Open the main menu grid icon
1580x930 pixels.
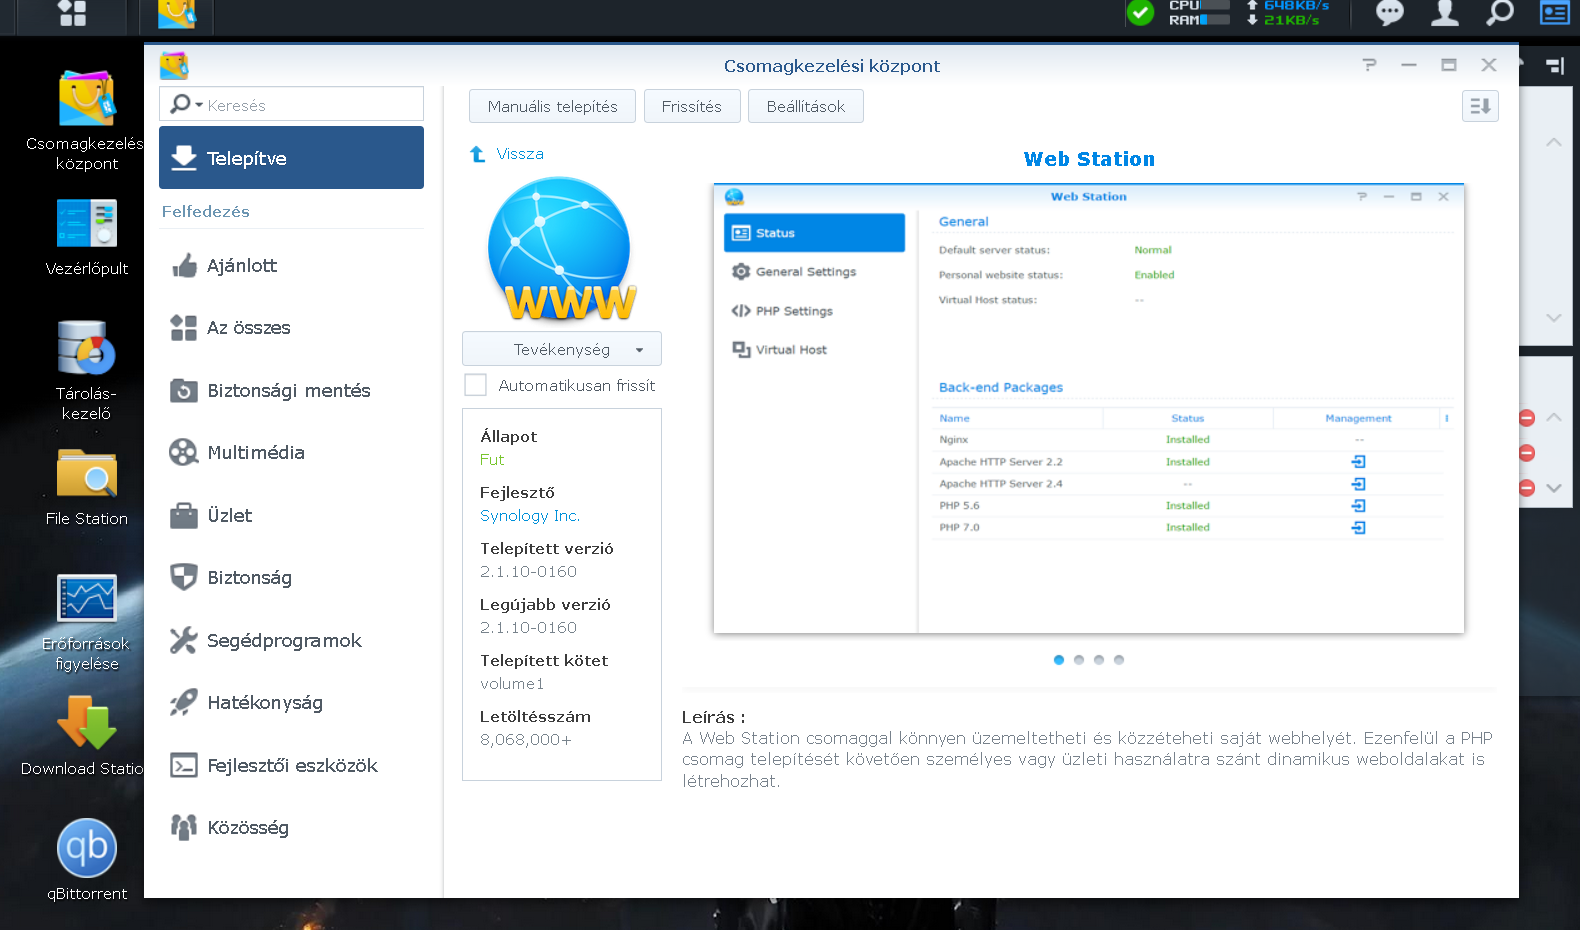coord(72,13)
